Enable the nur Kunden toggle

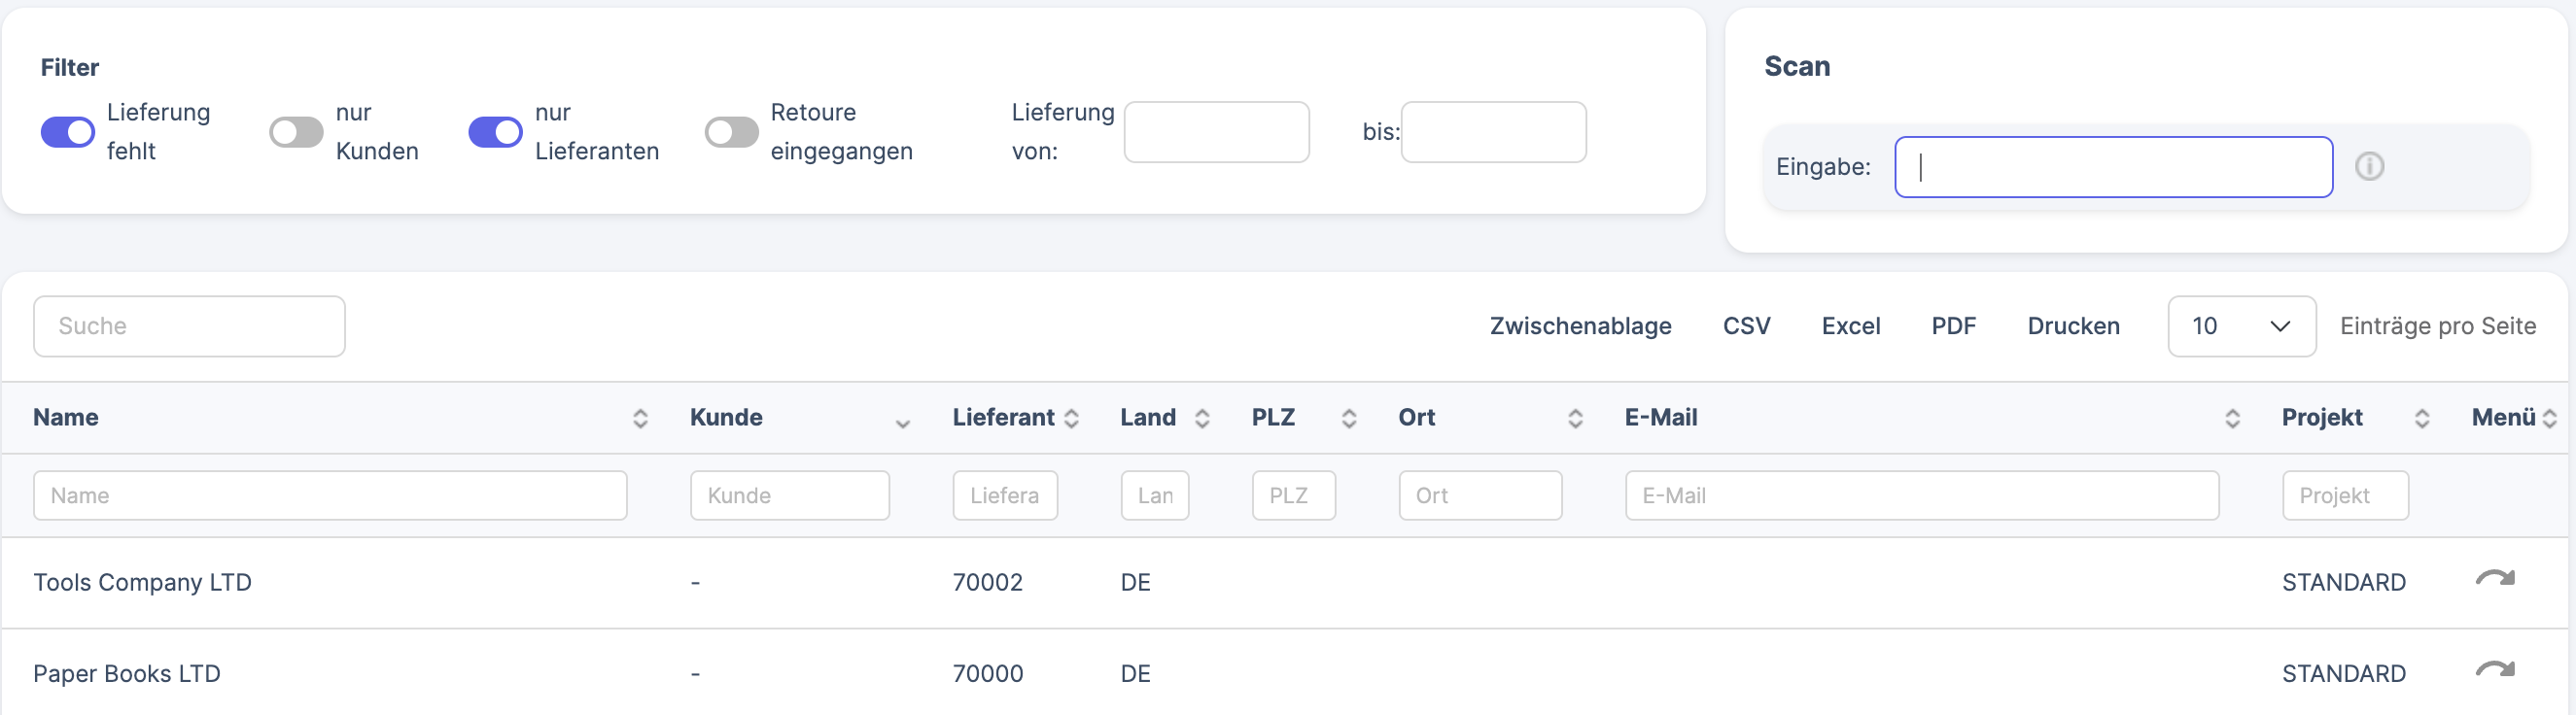pos(296,132)
